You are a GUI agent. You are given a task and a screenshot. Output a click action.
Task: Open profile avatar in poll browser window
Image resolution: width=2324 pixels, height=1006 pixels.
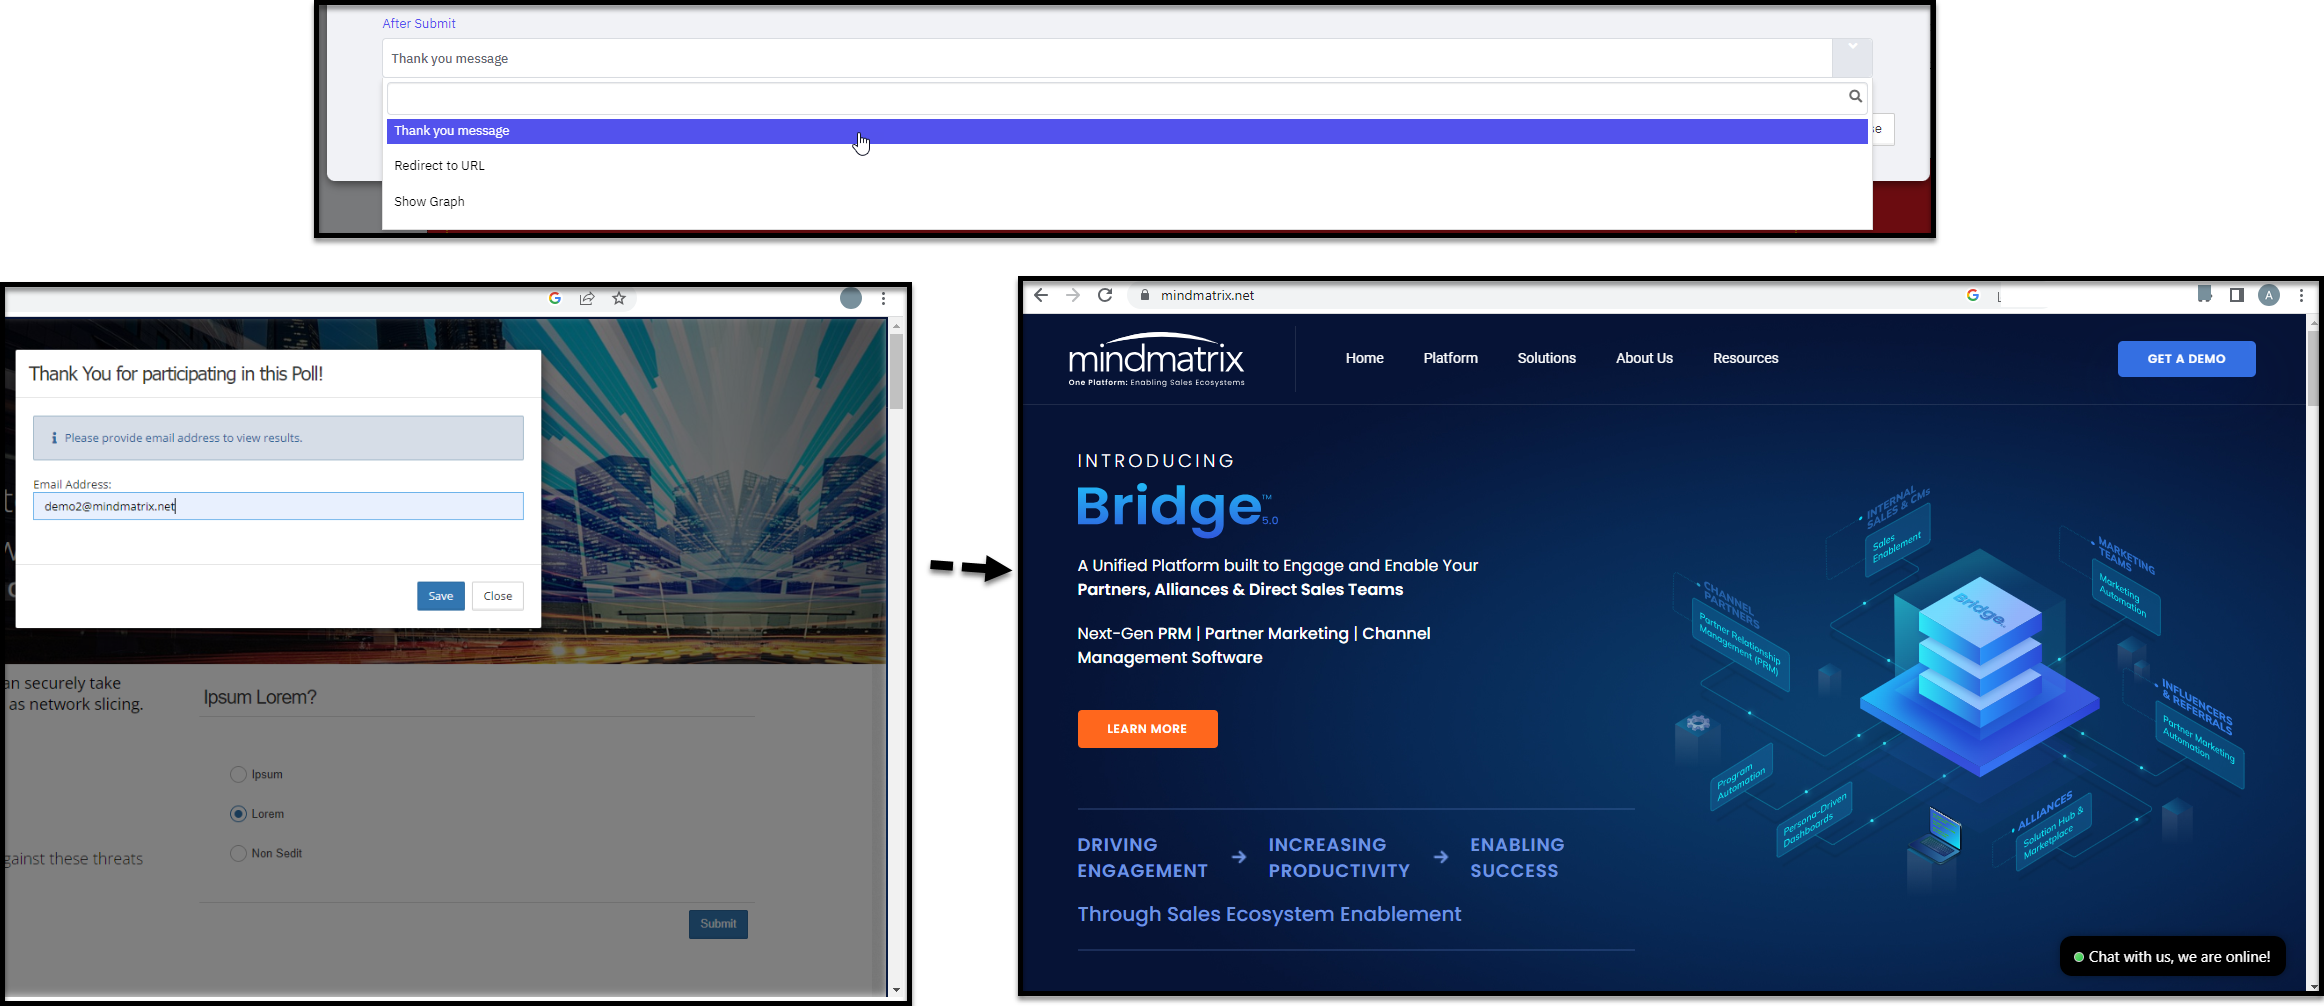pyautogui.click(x=851, y=298)
